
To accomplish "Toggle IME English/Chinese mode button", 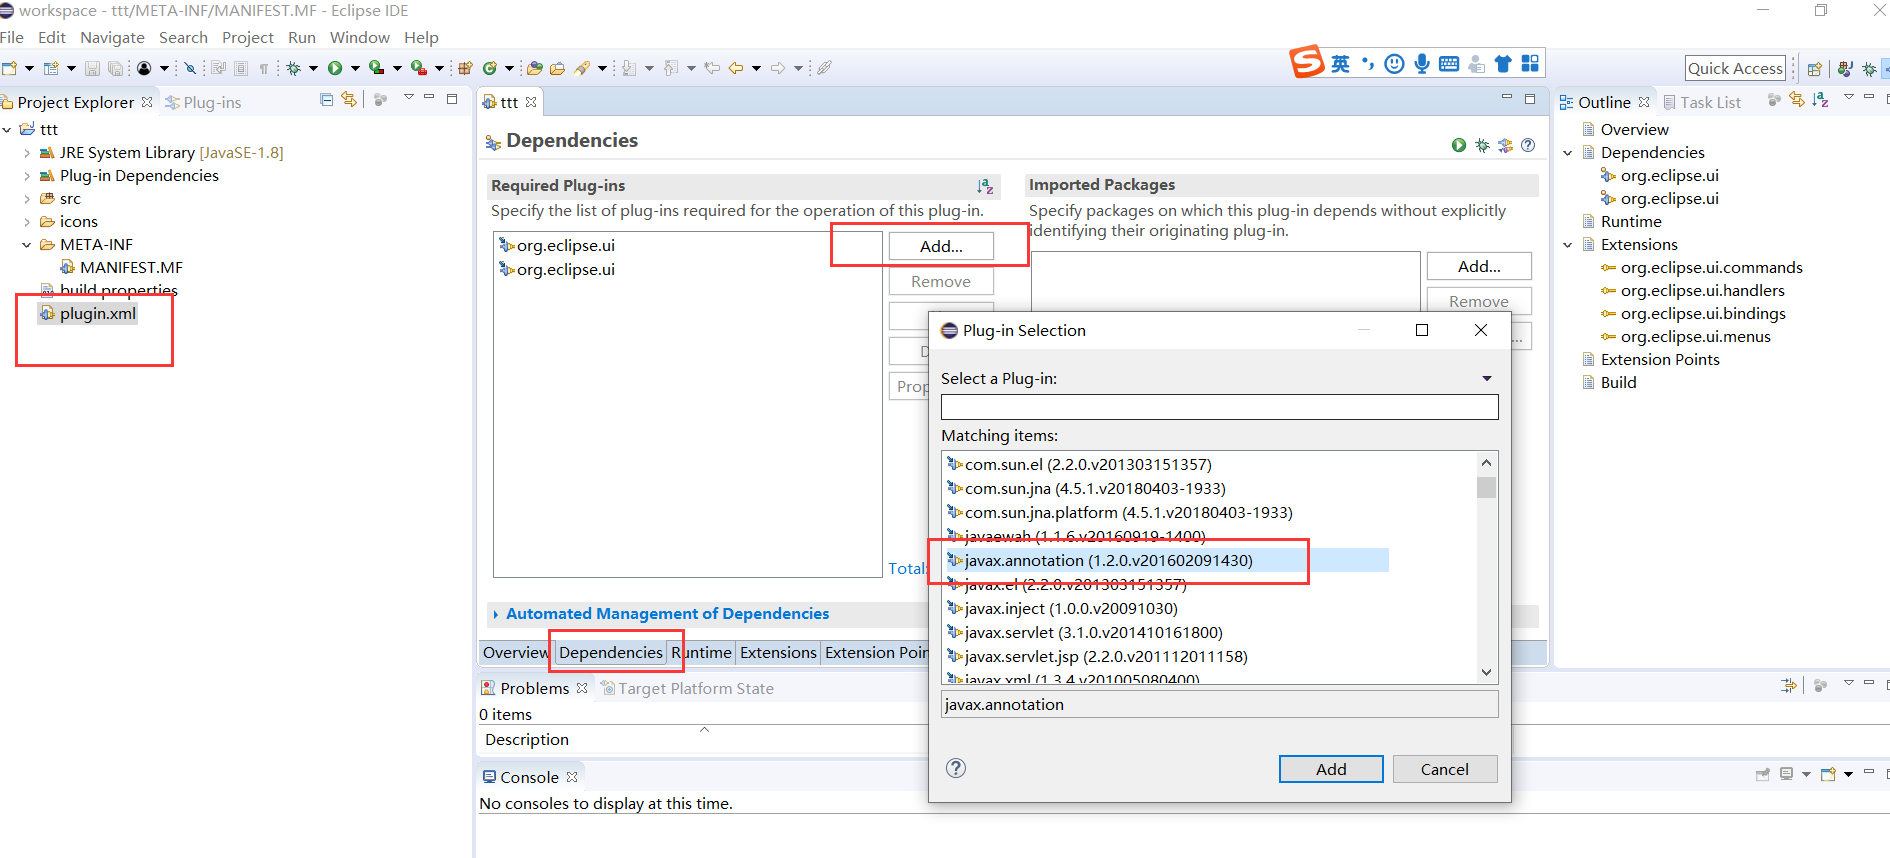I will [x=1340, y=64].
